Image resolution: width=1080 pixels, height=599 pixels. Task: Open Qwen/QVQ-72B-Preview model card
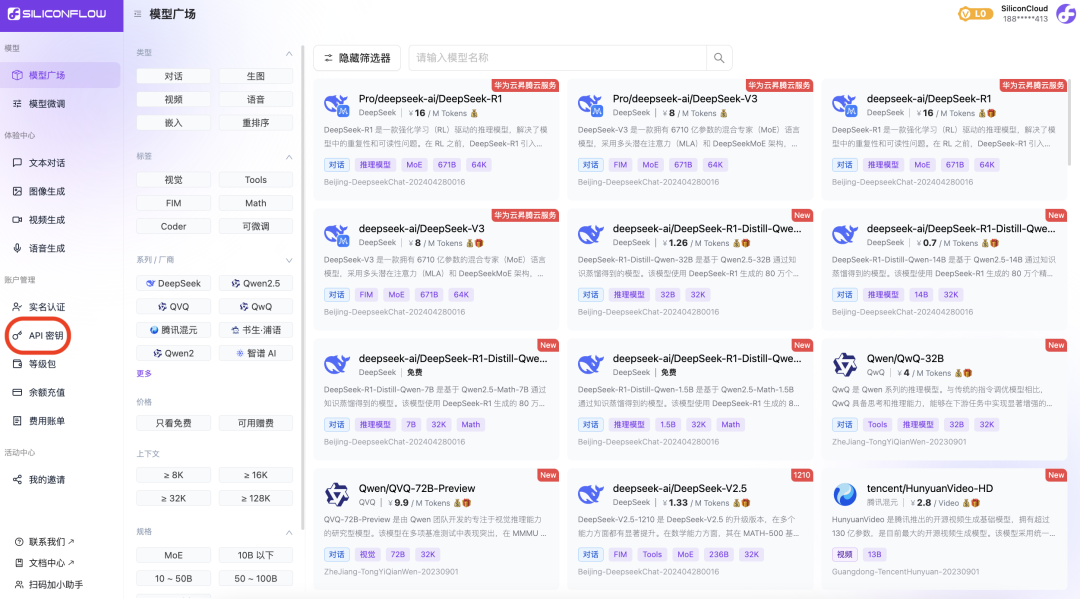pyautogui.click(x=437, y=529)
